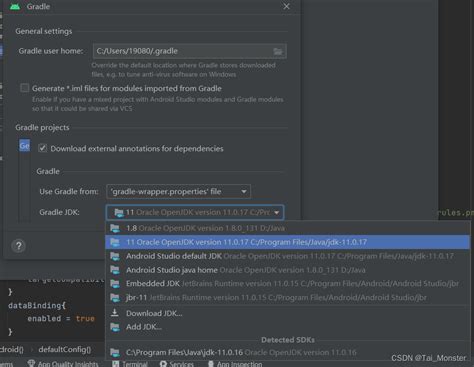Click the Download JDK arrow icon

115,313
